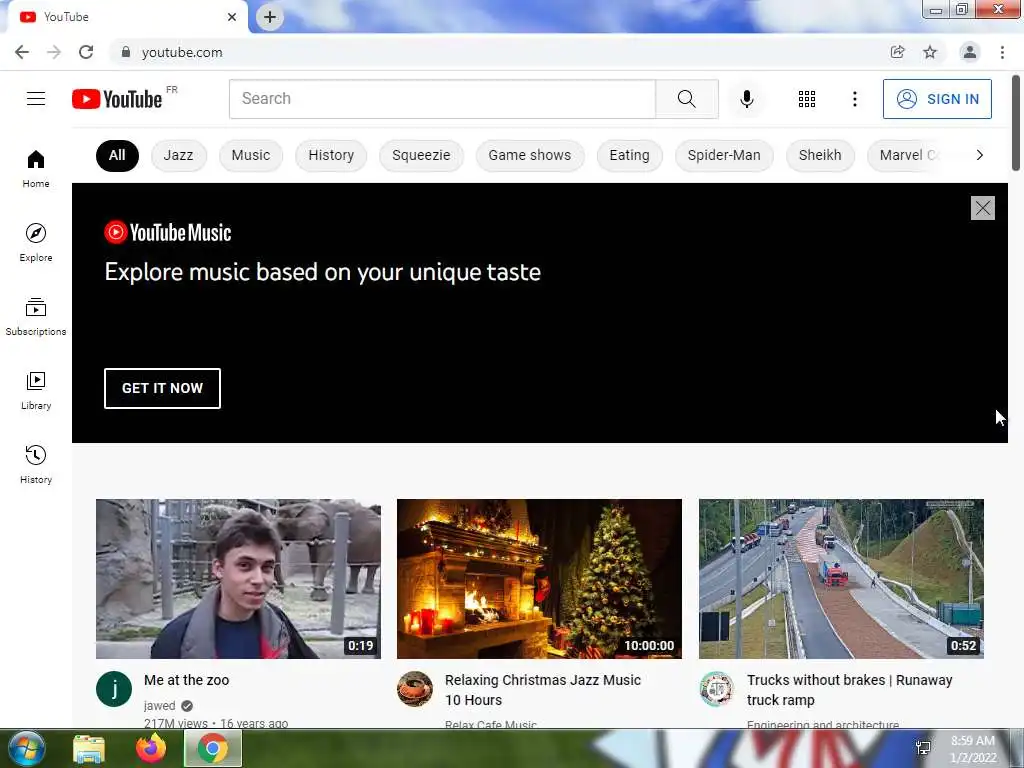Show more category chips with the arrow
Screen dimensions: 1024x768
point(979,155)
